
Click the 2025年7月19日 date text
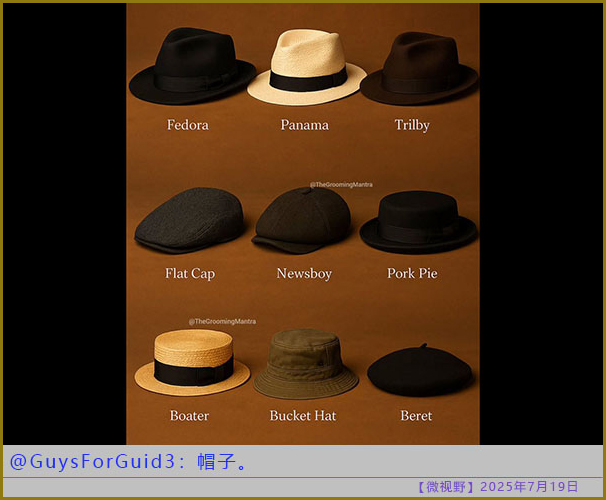pos(529,487)
